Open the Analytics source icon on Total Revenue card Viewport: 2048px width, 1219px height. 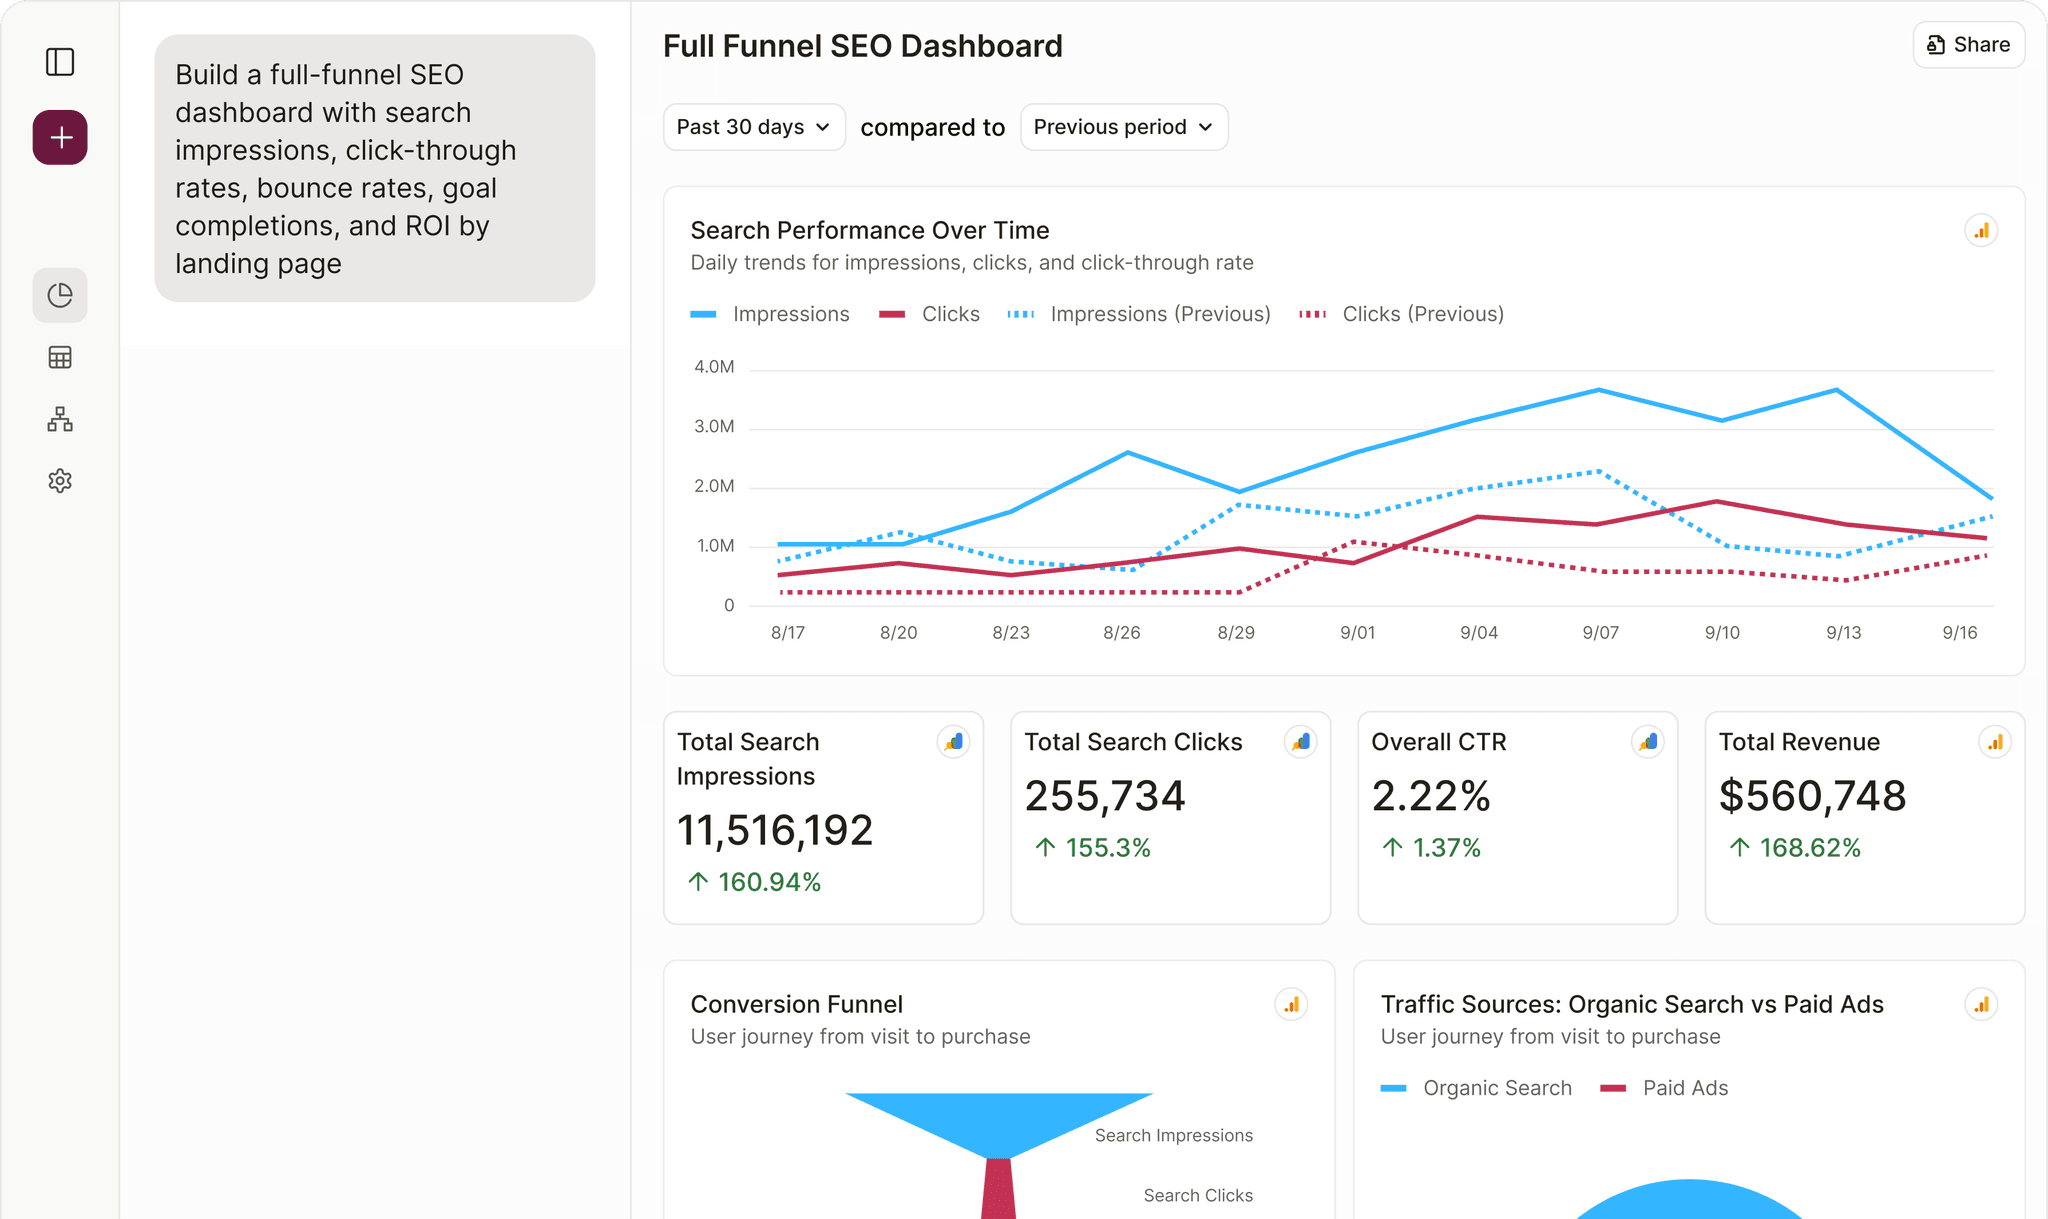click(1996, 741)
